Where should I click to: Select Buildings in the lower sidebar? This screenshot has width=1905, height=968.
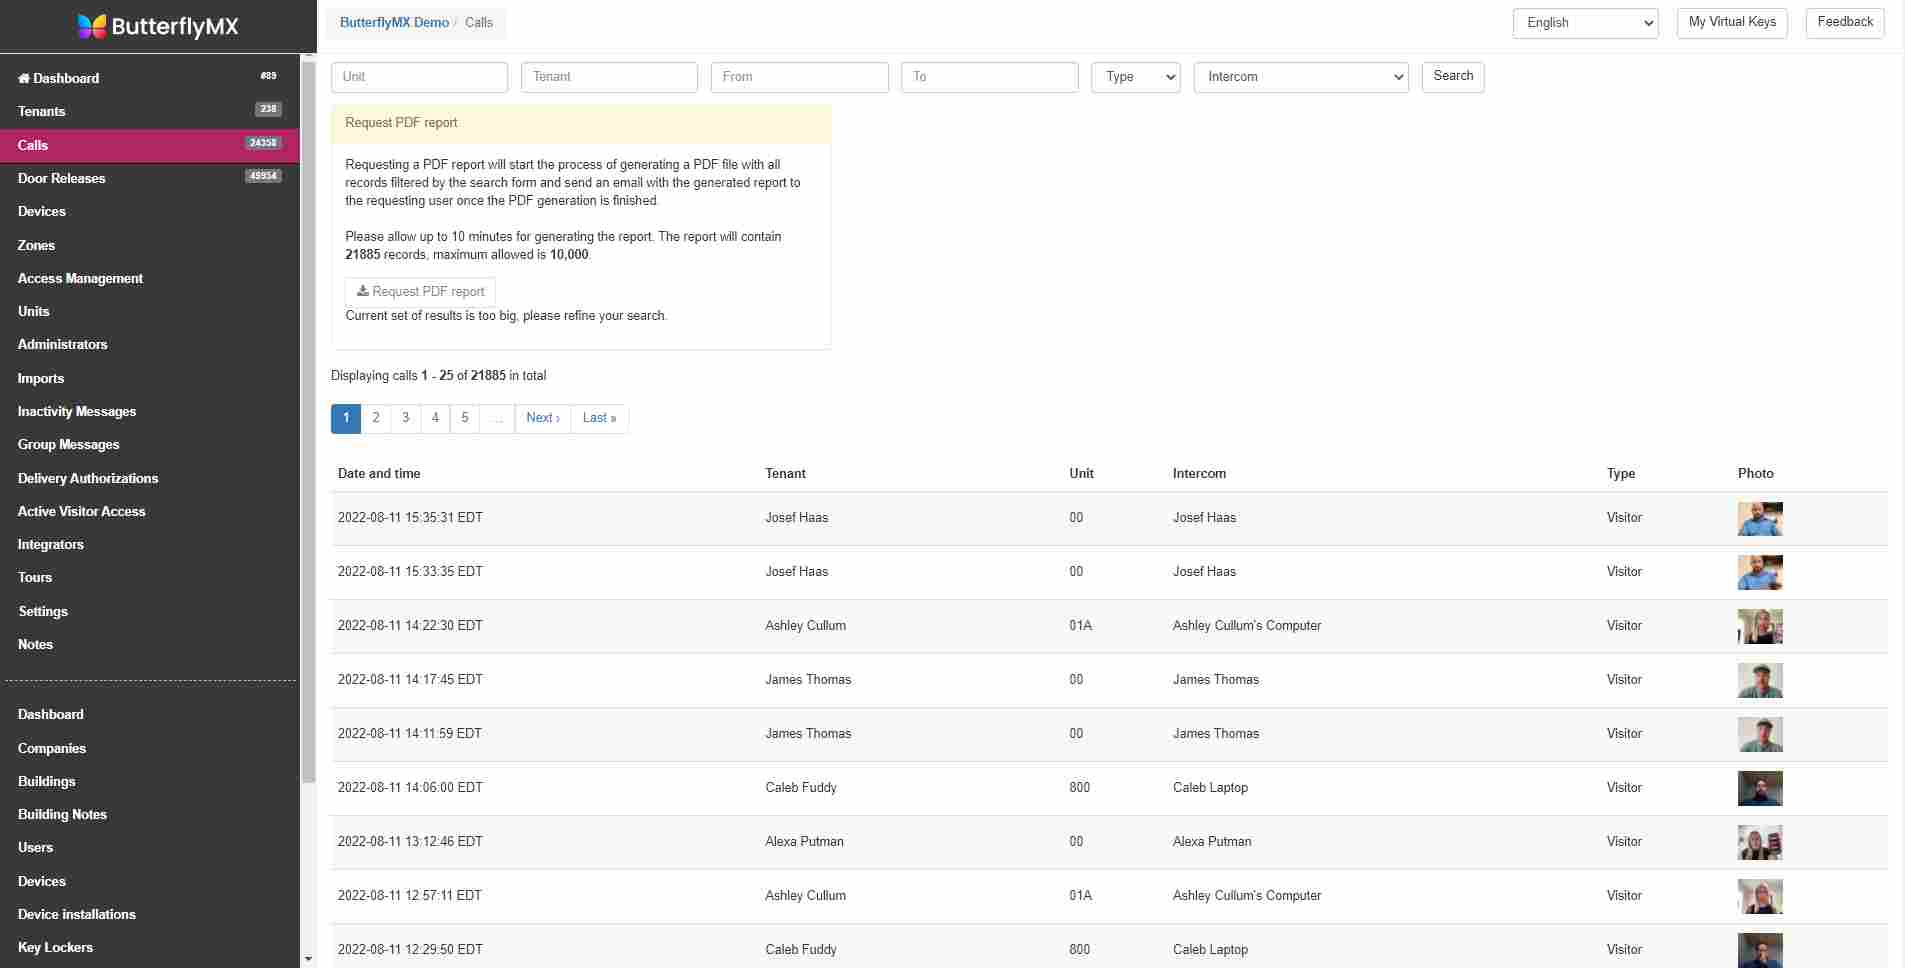pyautogui.click(x=47, y=781)
